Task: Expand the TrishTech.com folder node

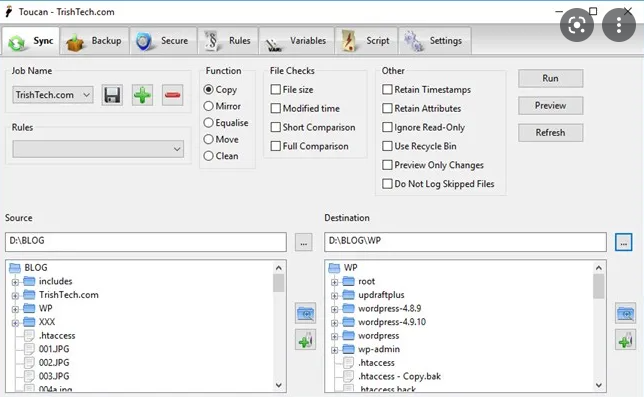Action: coord(15,296)
